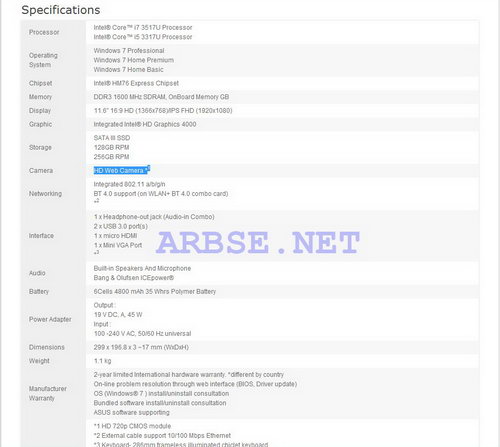Click the Intel HM76 Express Chipset text

point(136,83)
